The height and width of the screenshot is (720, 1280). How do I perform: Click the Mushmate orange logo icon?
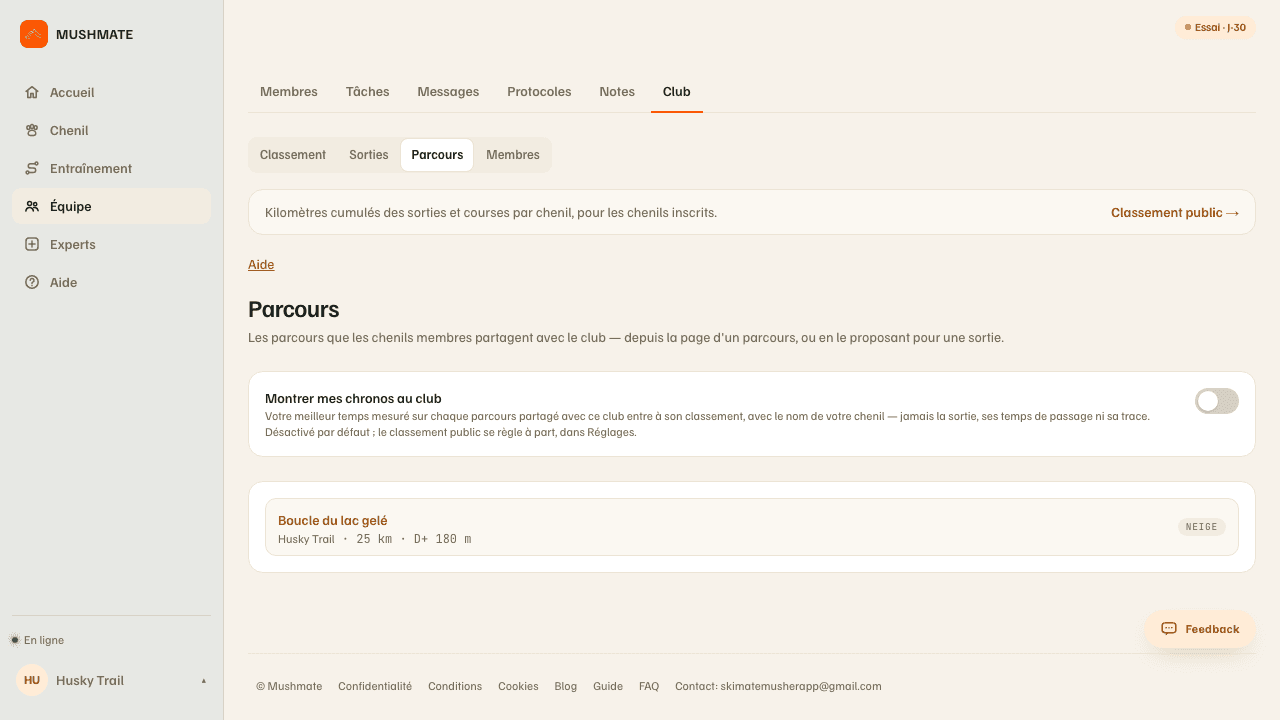pyautogui.click(x=34, y=34)
